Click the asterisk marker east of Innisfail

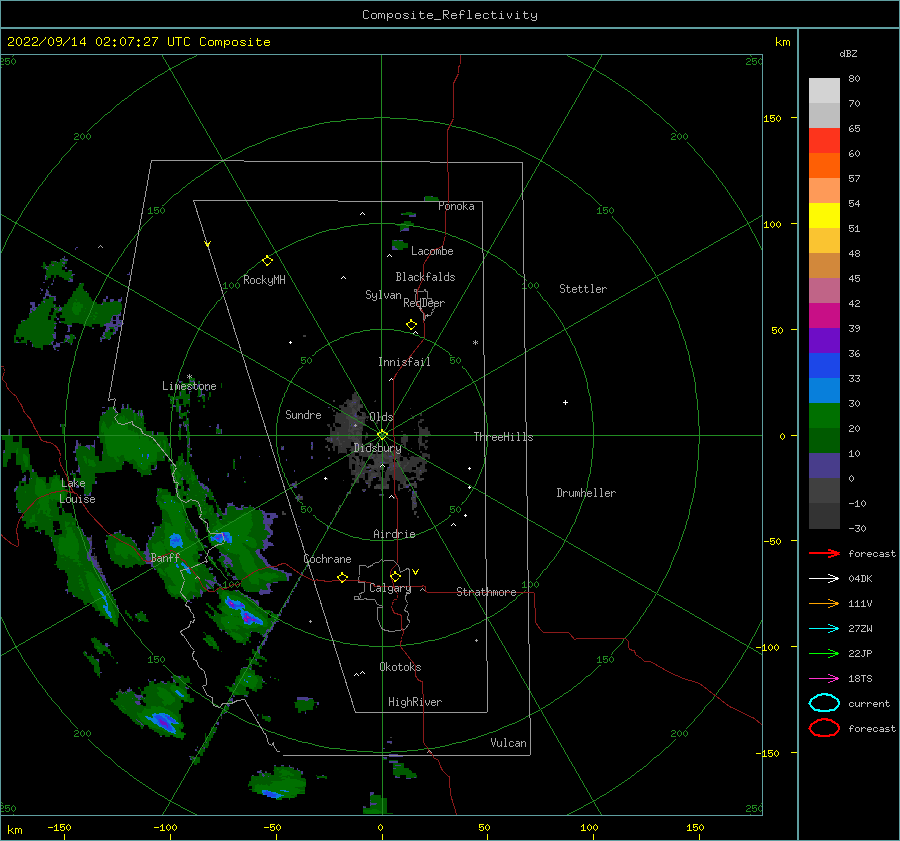coord(475,343)
